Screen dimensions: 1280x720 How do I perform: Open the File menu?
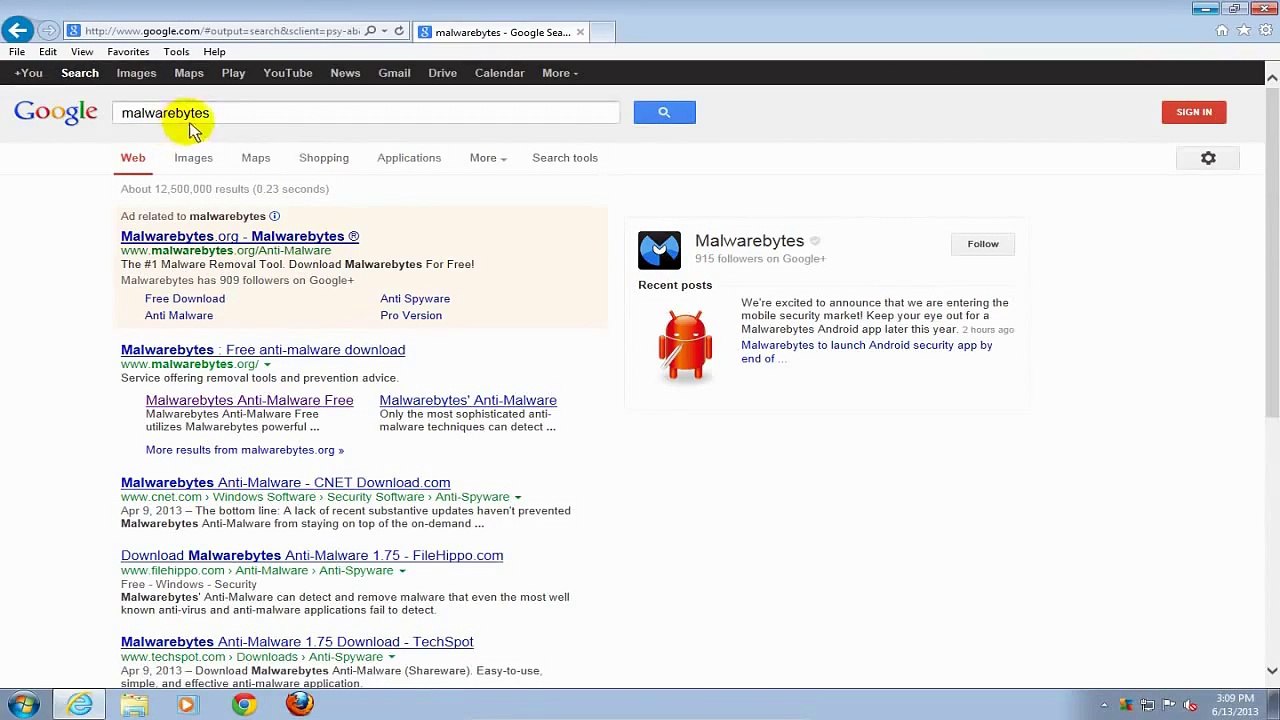[17, 52]
